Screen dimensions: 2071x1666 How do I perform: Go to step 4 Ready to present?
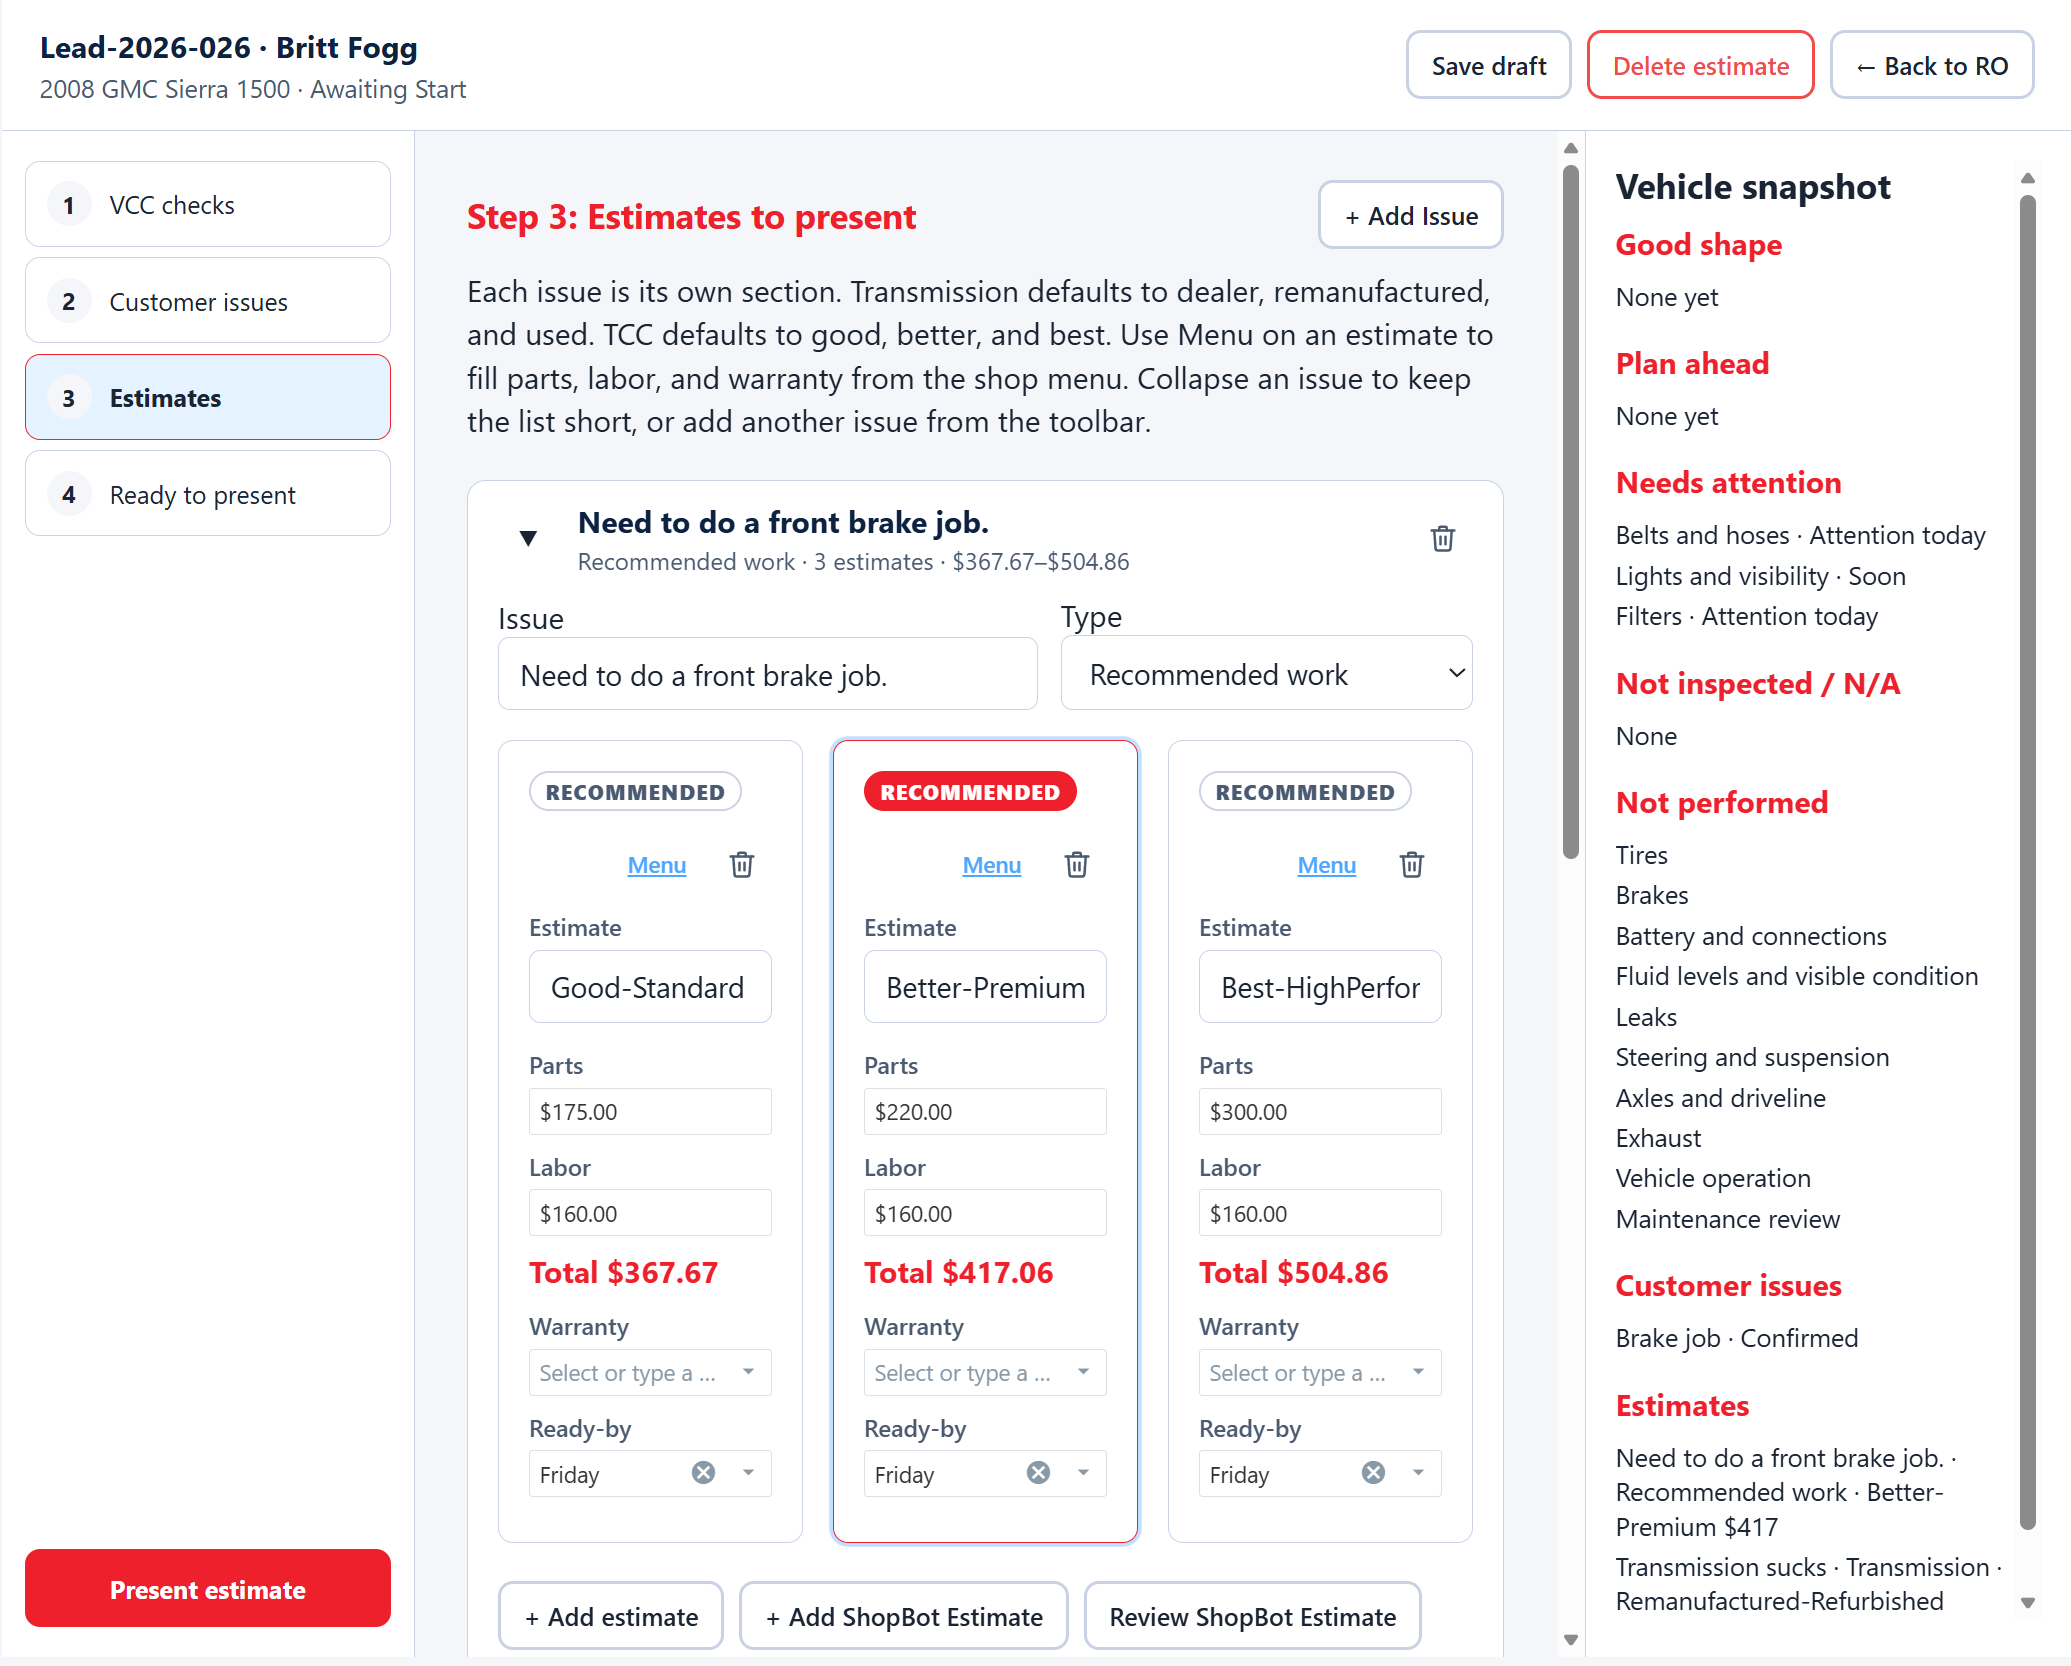tap(208, 494)
